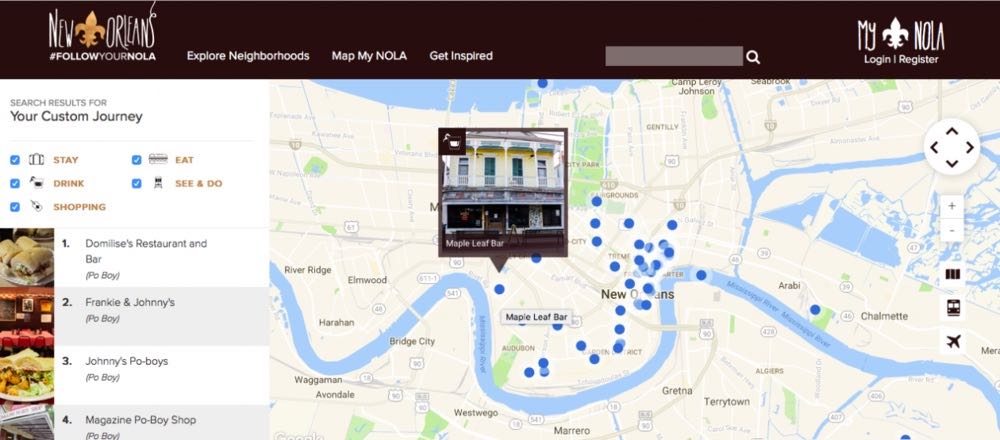Click the Register link

(x=918, y=59)
